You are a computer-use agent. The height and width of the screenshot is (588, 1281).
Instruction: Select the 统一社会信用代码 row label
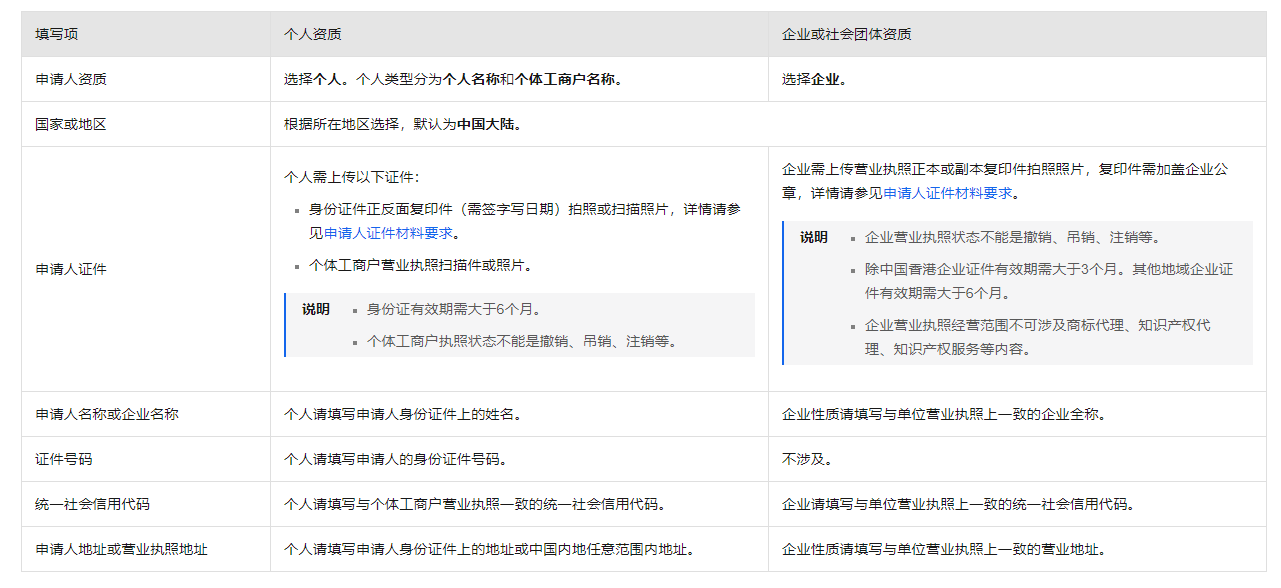point(92,504)
